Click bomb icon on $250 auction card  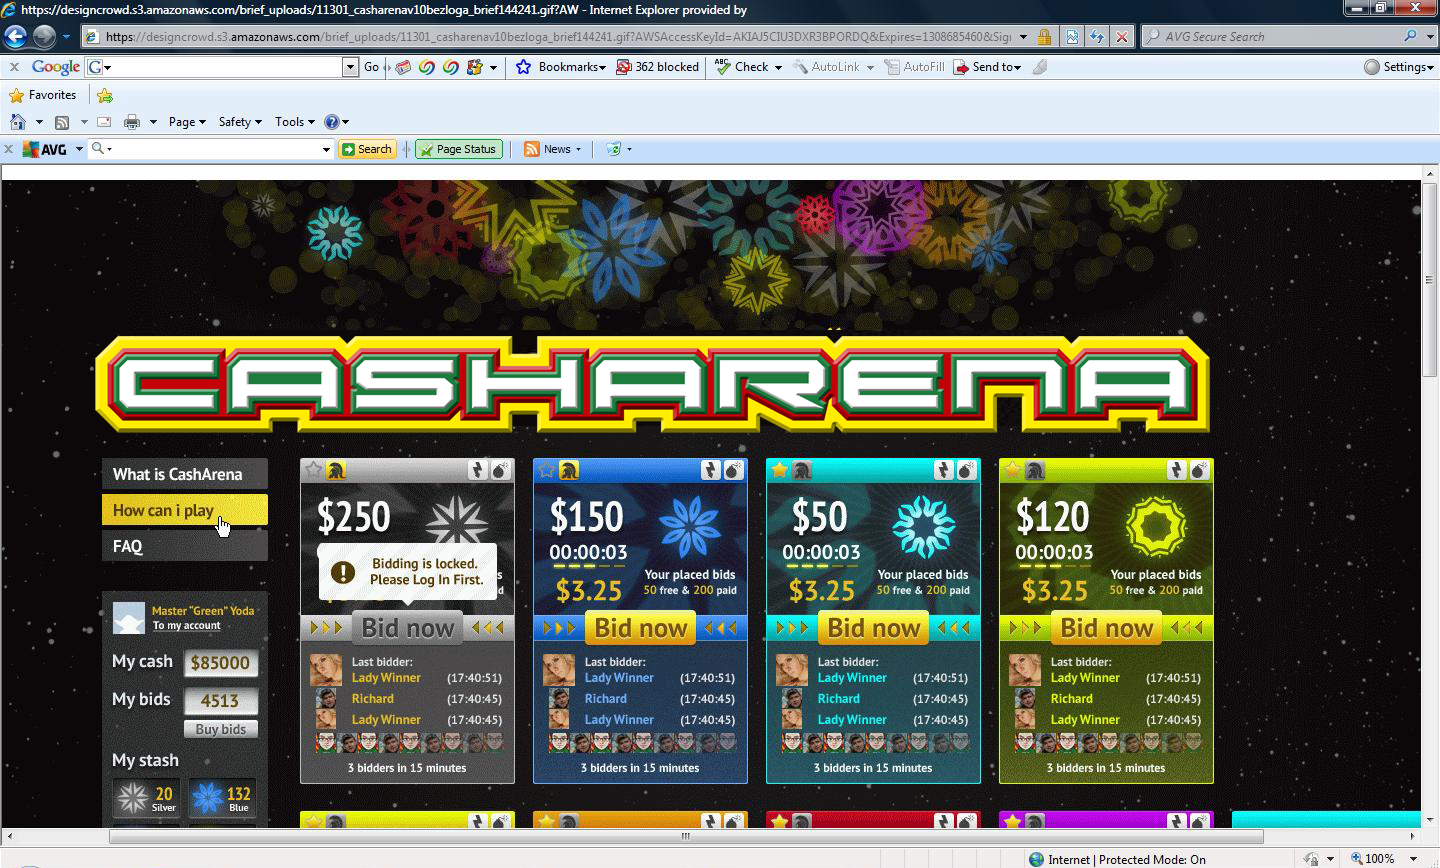[x=501, y=470]
